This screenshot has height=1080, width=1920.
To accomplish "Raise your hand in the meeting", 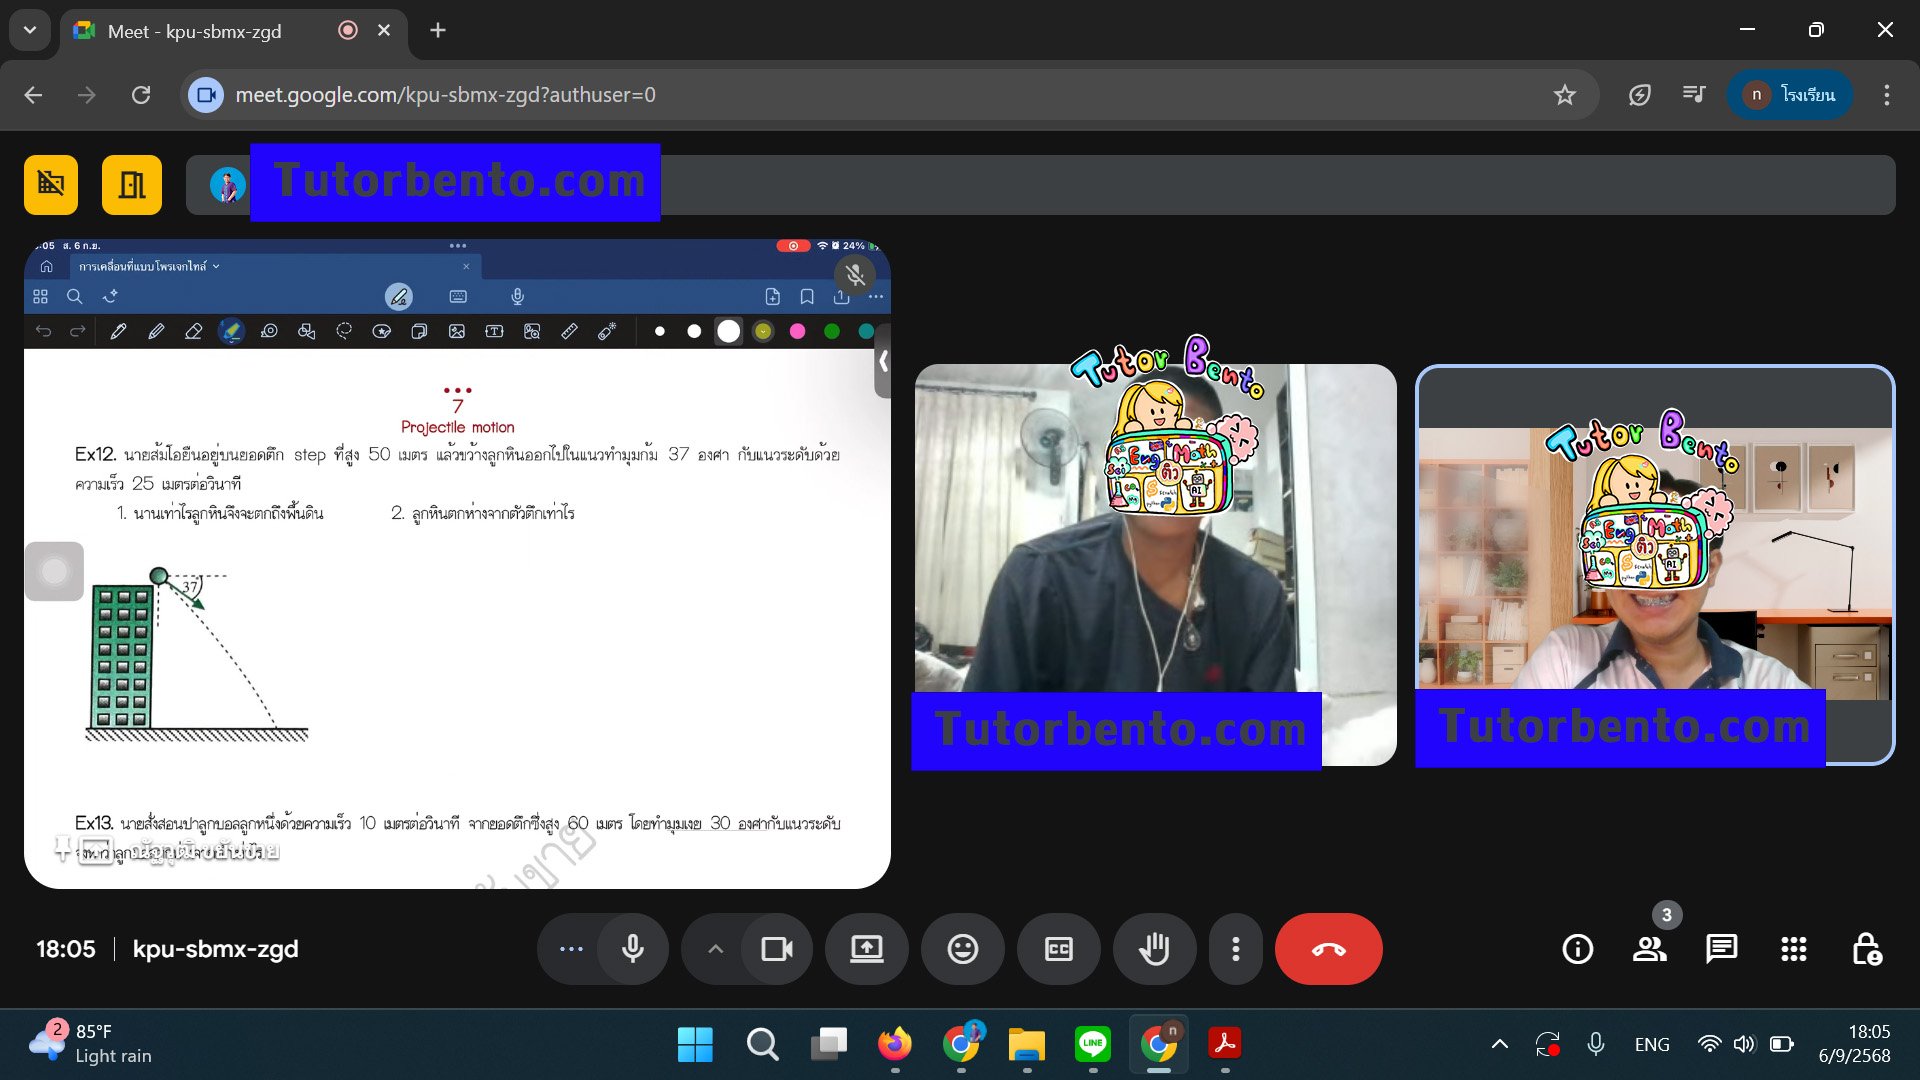I will 1154,949.
